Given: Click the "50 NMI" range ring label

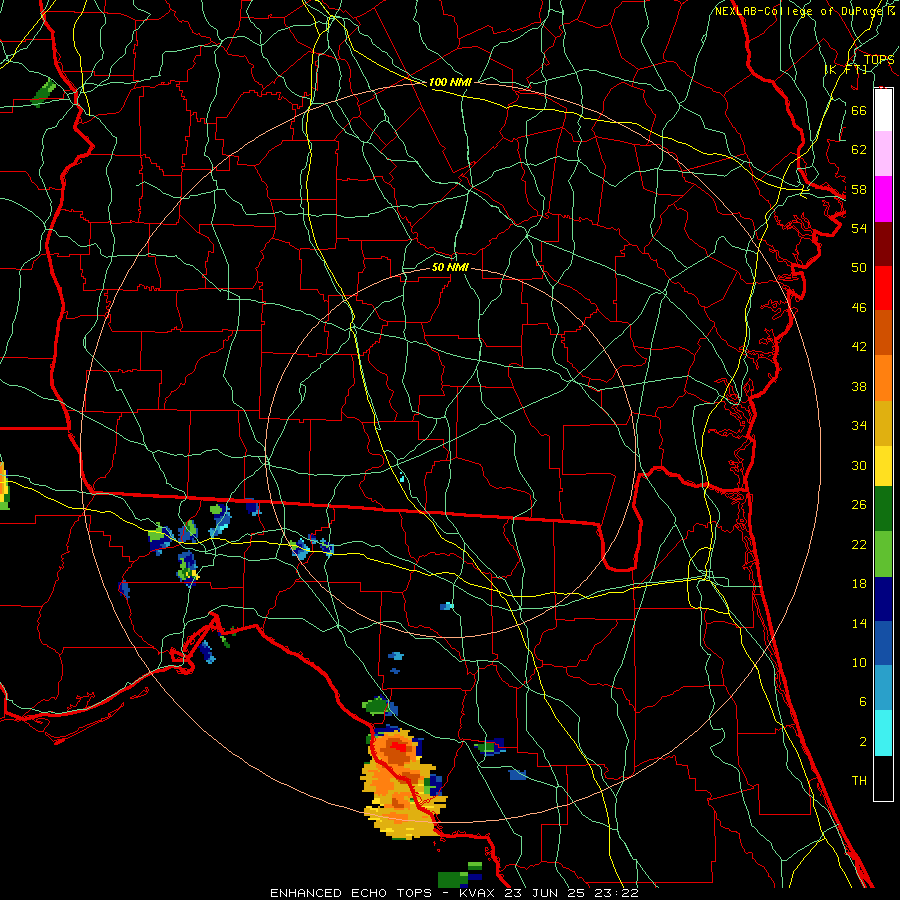Looking at the screenshot, I should click(x=450, y=267).
